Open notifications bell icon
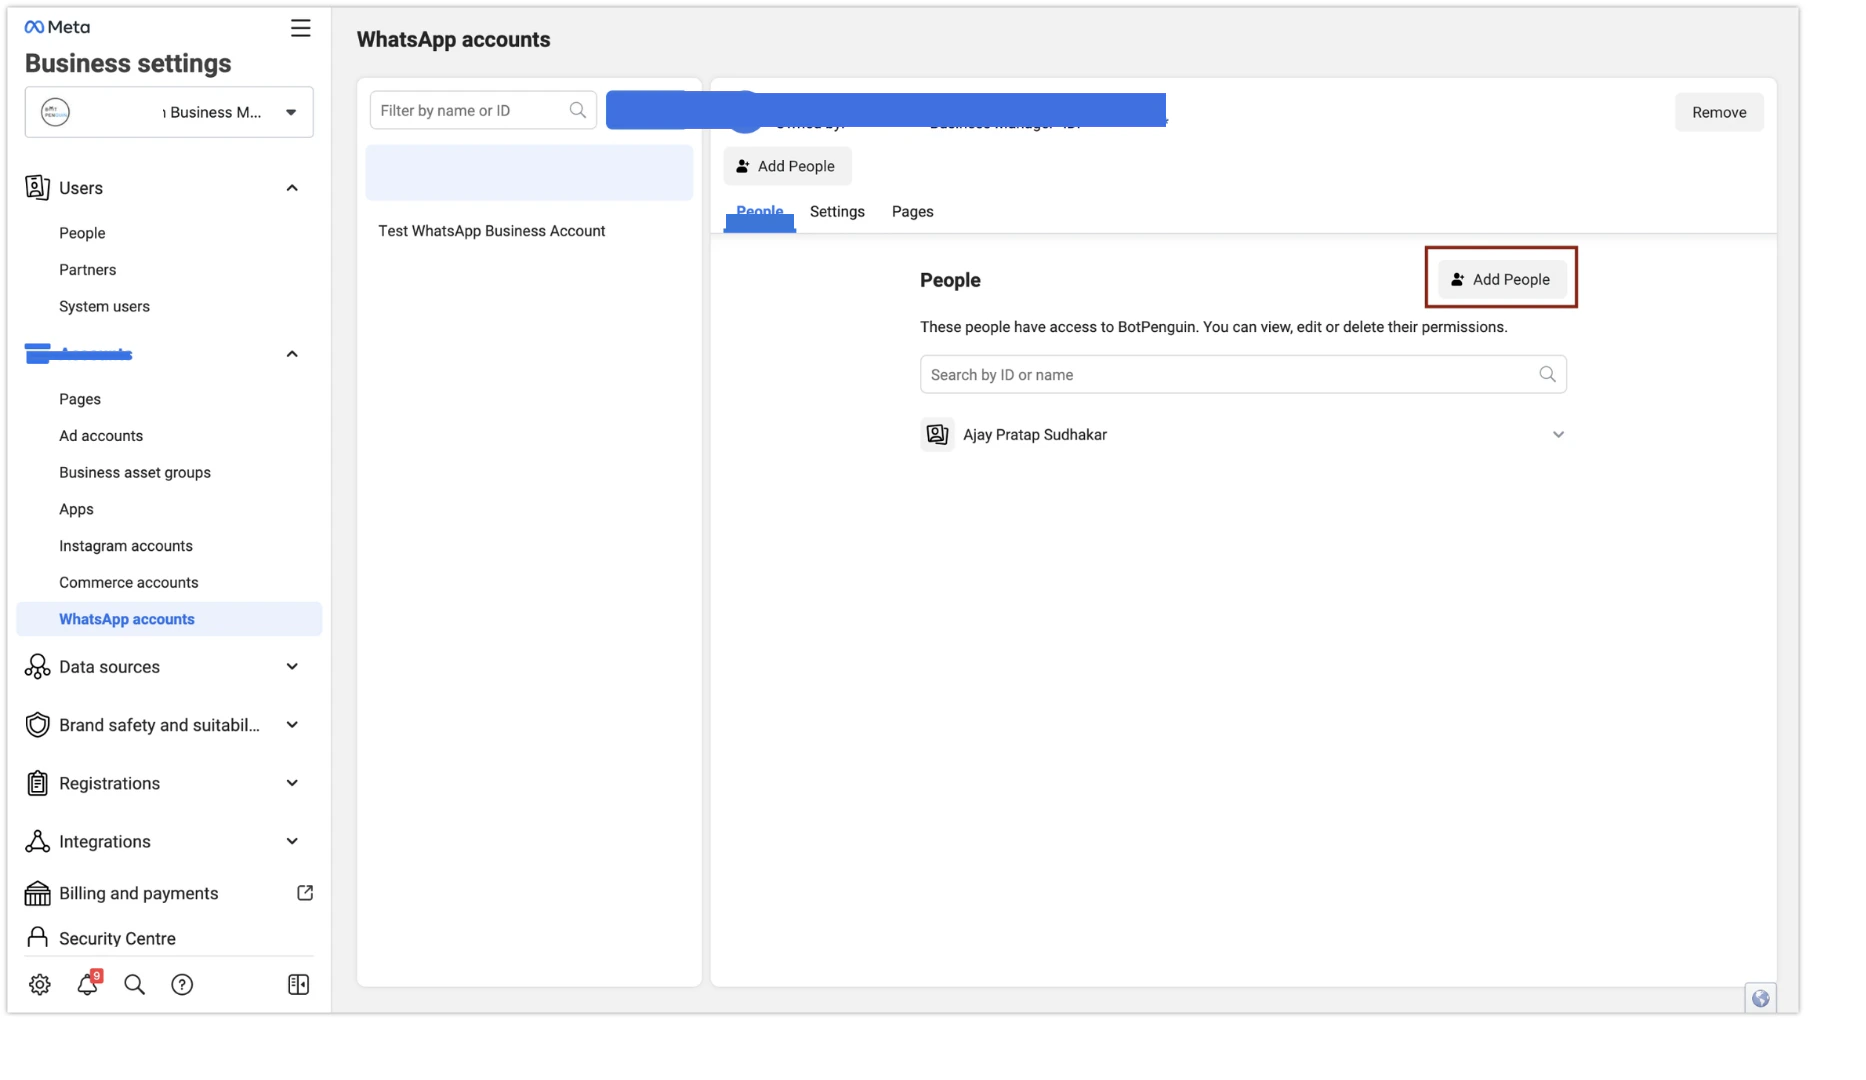Image resolution: width=1866 pixels, height=1080 pixels. coord(88,984)
